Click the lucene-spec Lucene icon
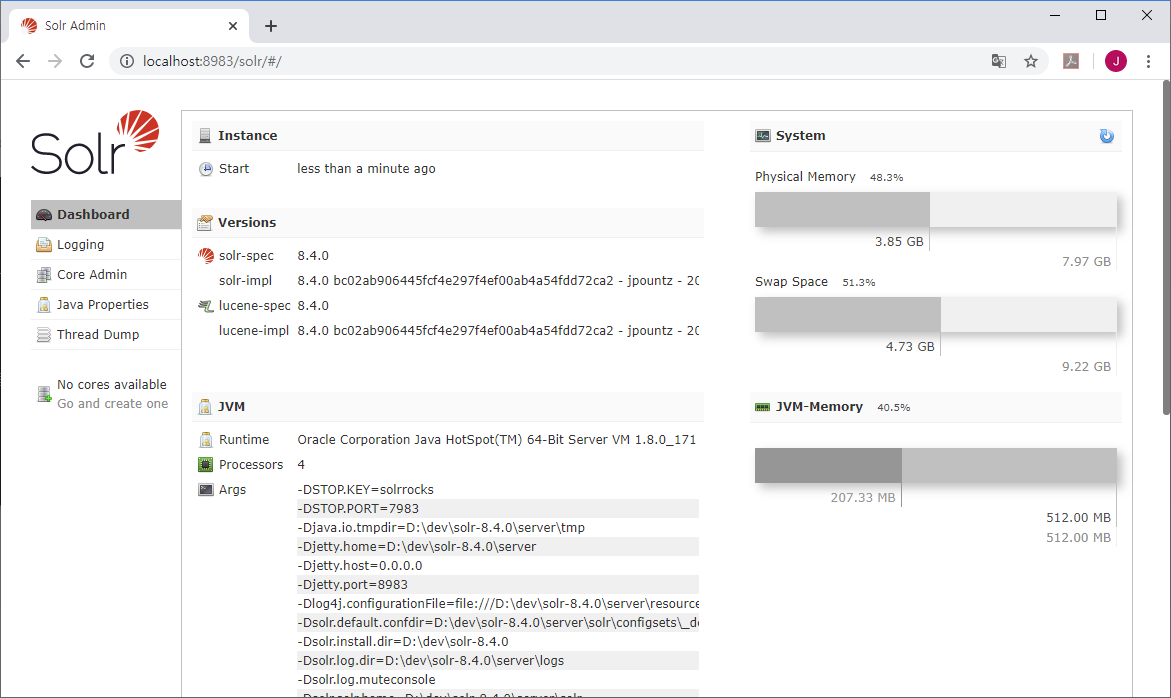1171x698 pixels. click(205, 305)
